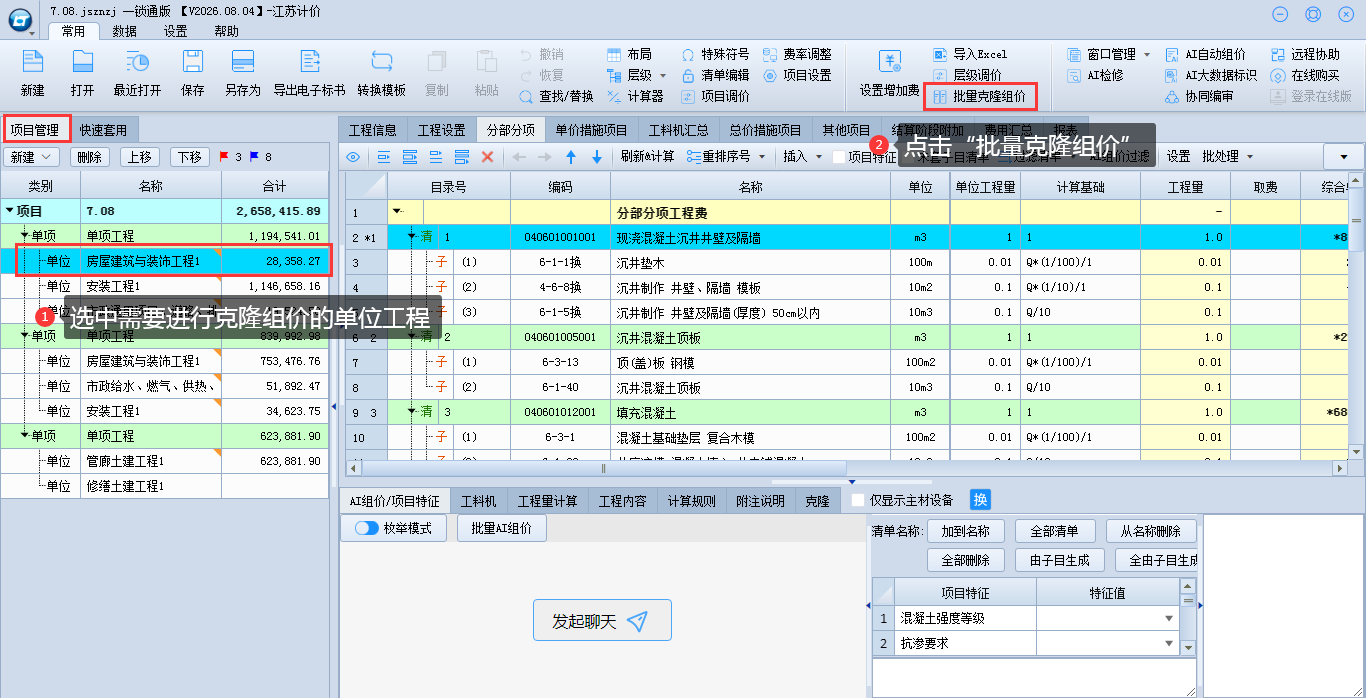
Task: Open the 工料机汇总 tab
Action: 679,130
